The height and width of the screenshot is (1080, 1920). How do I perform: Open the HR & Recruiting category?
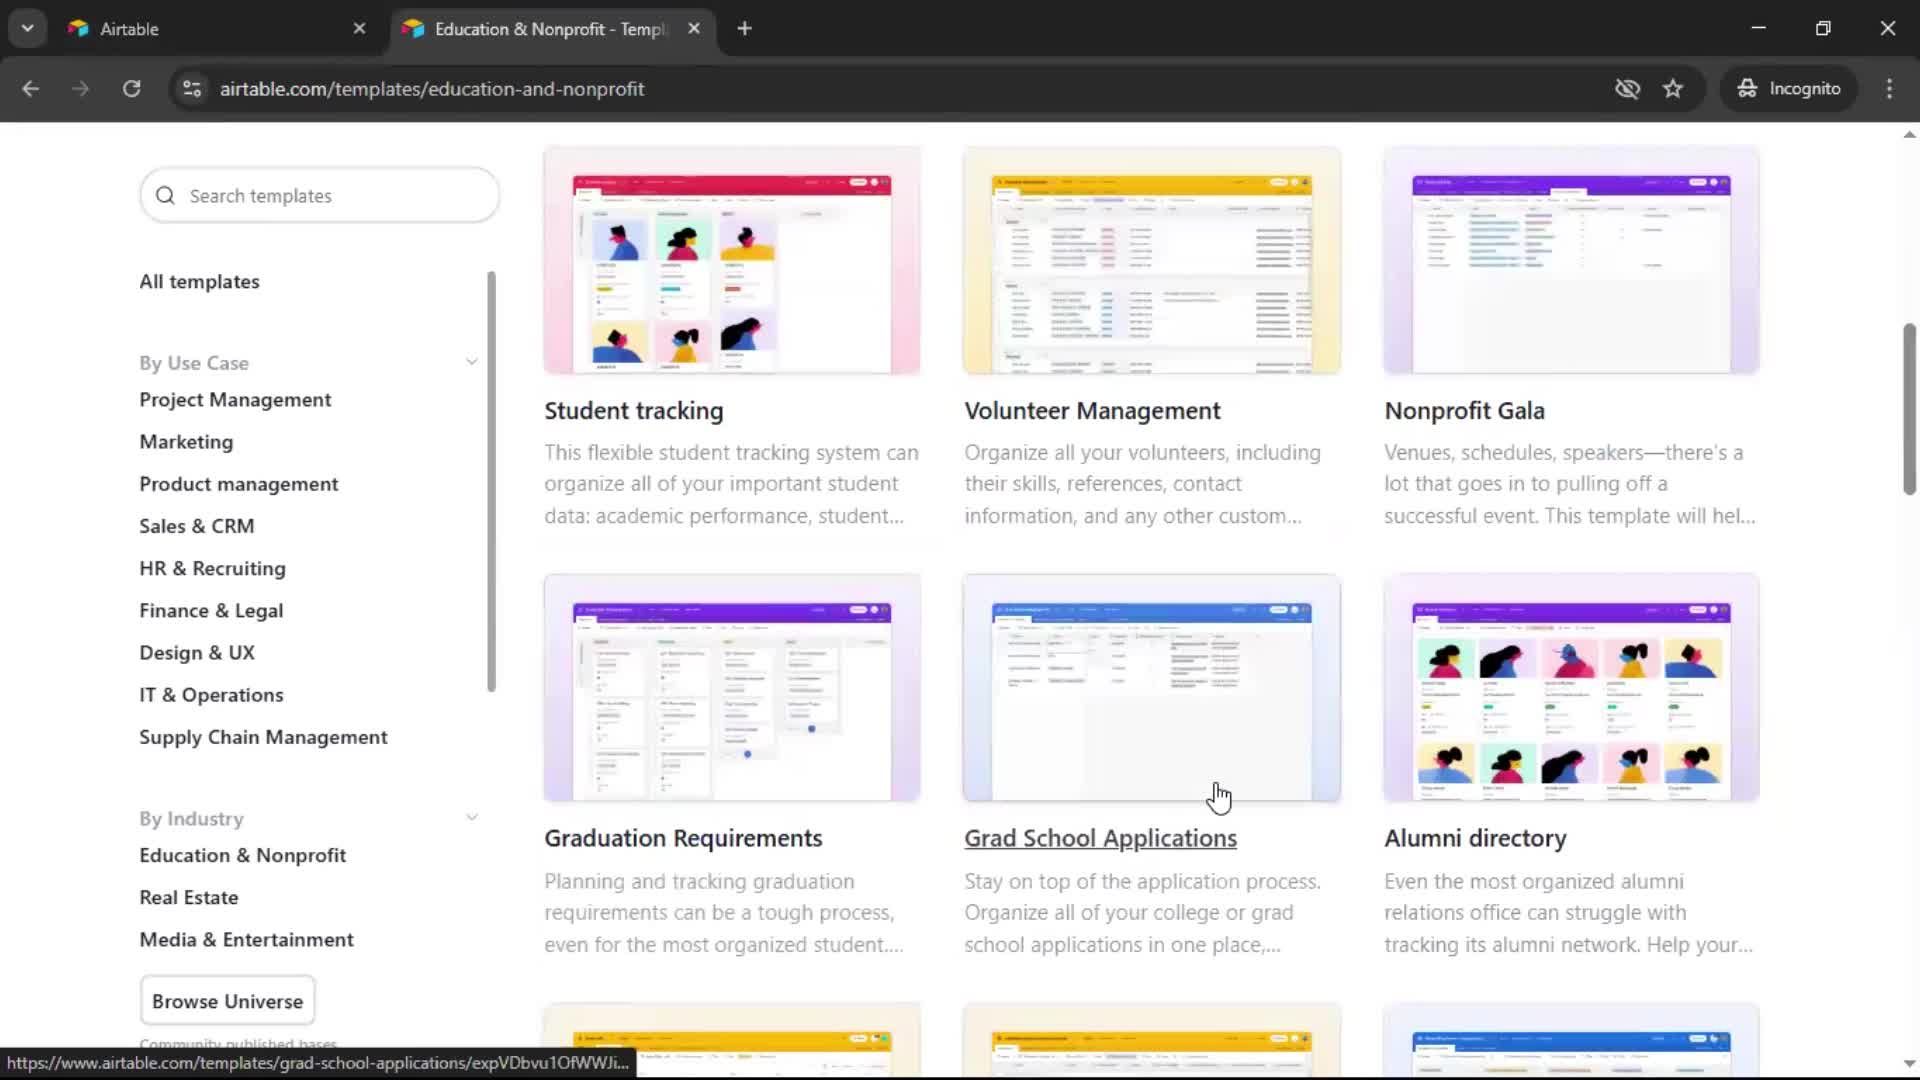(x=212, y=568)
